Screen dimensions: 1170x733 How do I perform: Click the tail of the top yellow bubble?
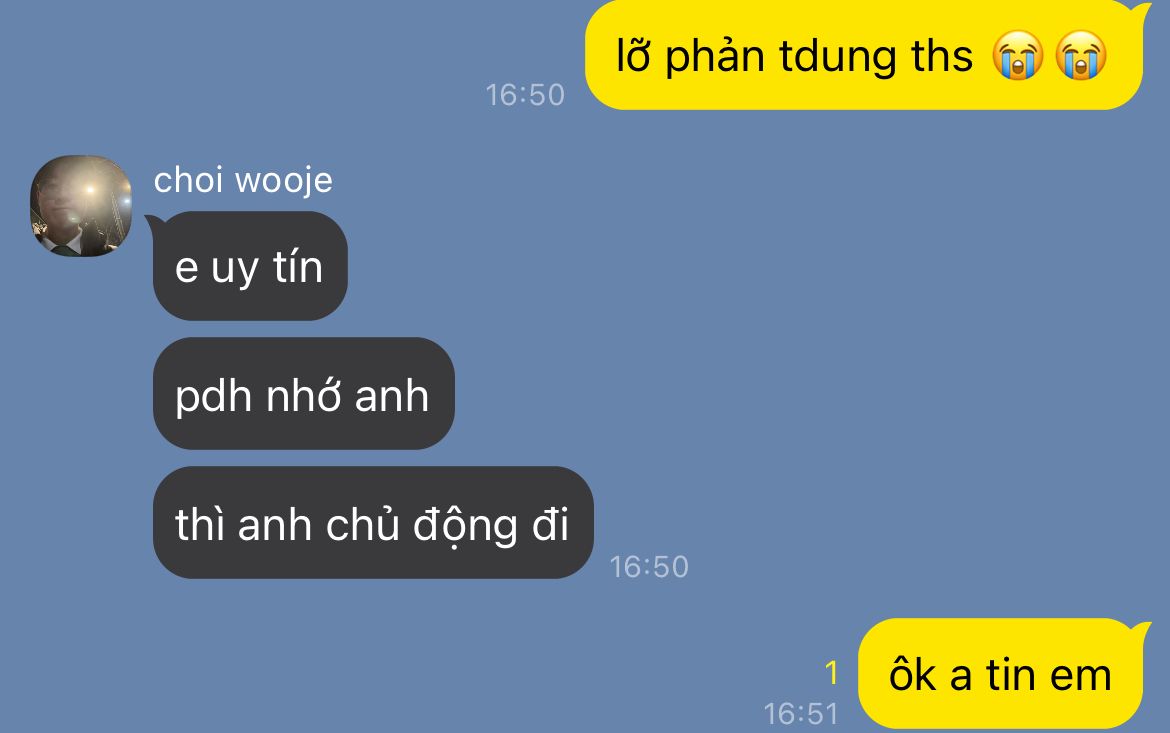coord(1142,9)
